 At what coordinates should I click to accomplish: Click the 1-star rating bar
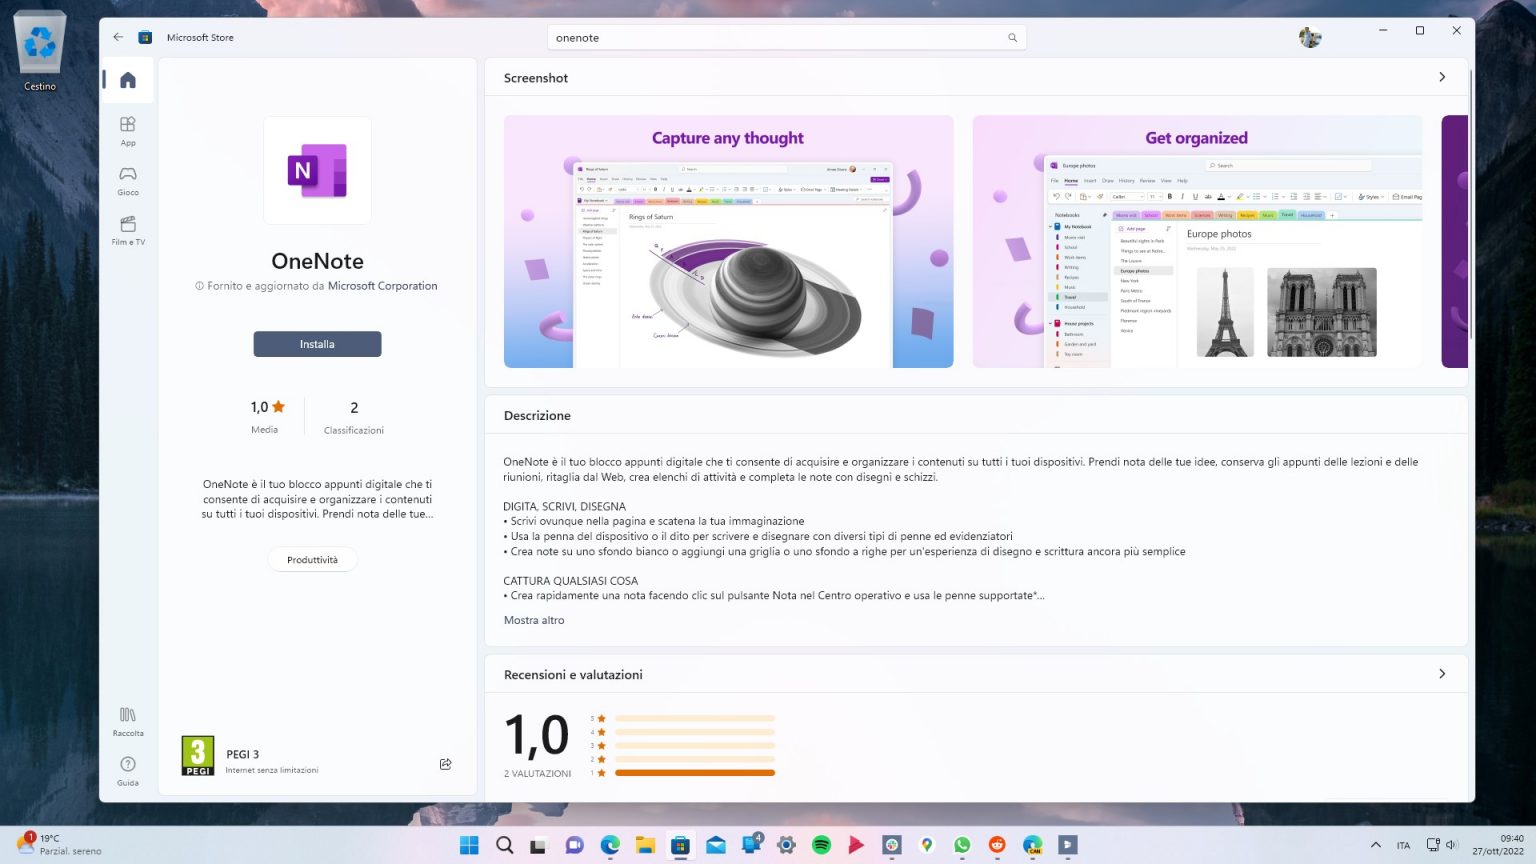(693, 772)
